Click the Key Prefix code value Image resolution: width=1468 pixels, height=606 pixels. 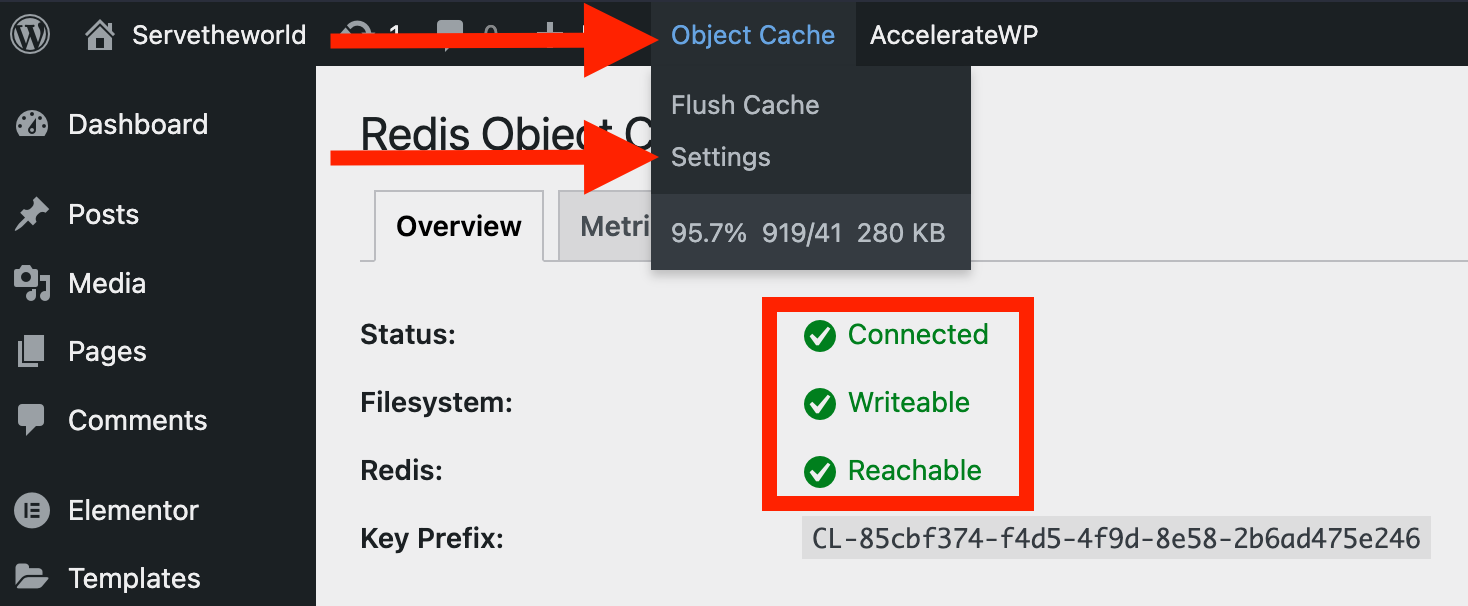tap(1116, 539)
